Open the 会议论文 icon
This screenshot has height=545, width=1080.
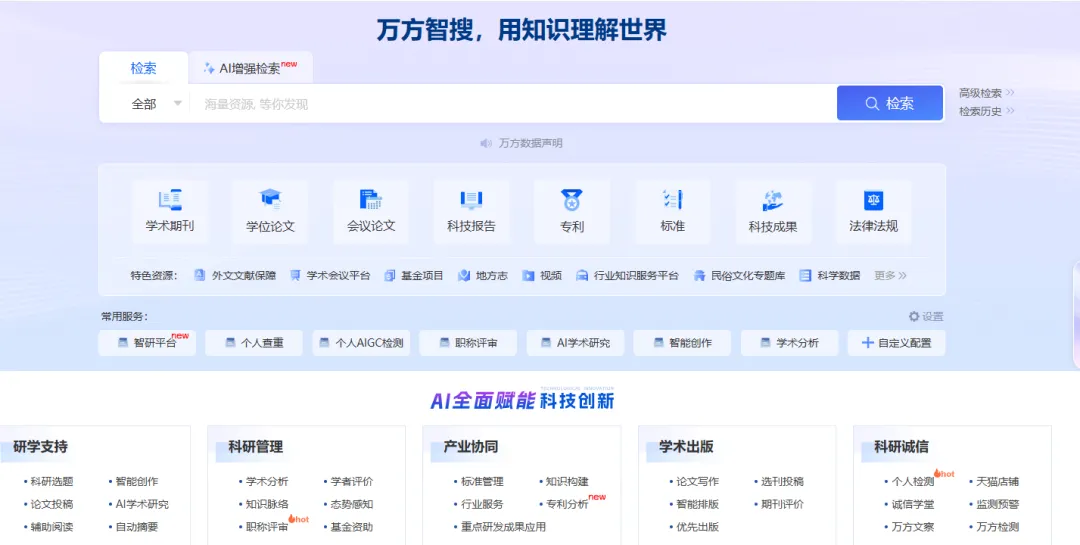coord(371,200)
